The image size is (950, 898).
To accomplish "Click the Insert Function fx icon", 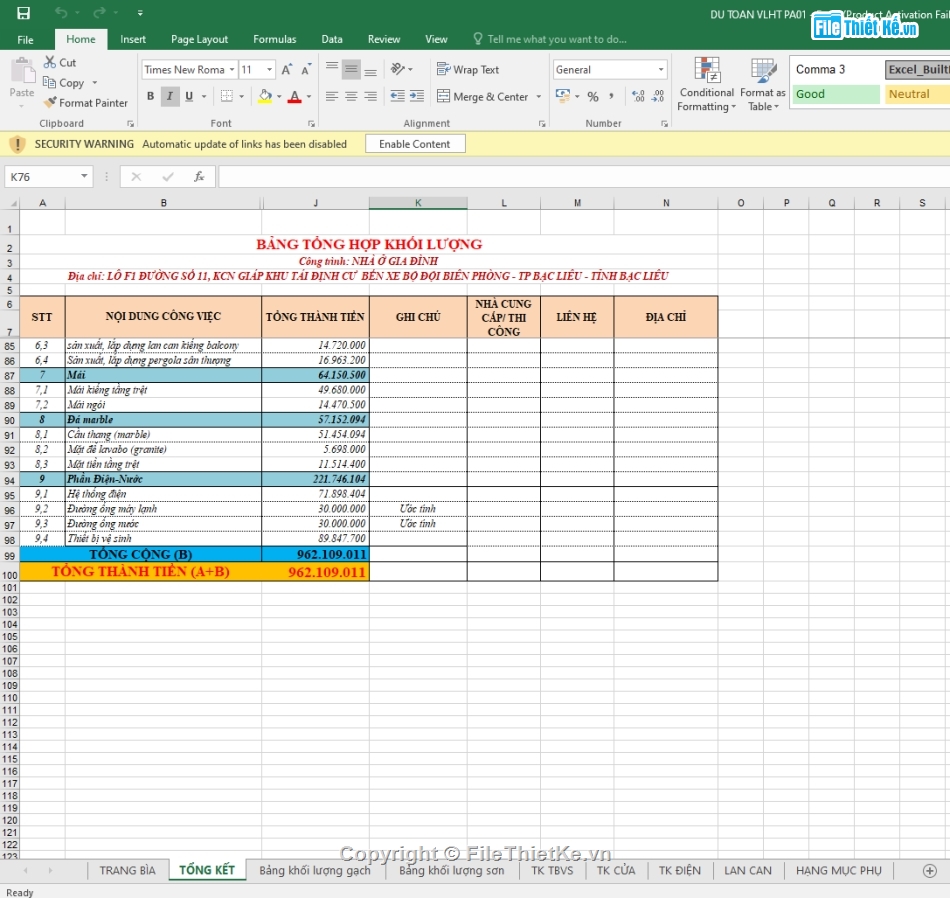I will tap(199, 176).
